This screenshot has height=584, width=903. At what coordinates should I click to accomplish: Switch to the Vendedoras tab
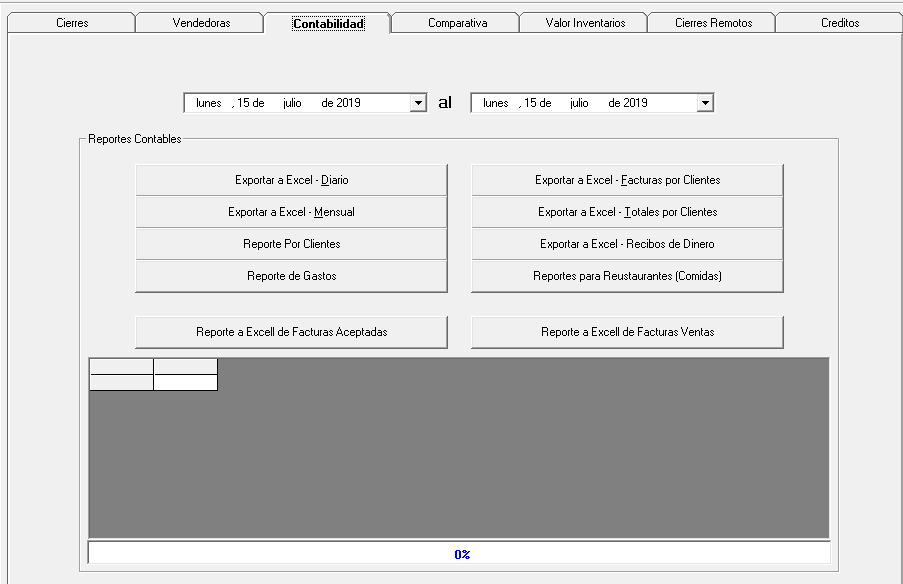[x=201, y=23]
